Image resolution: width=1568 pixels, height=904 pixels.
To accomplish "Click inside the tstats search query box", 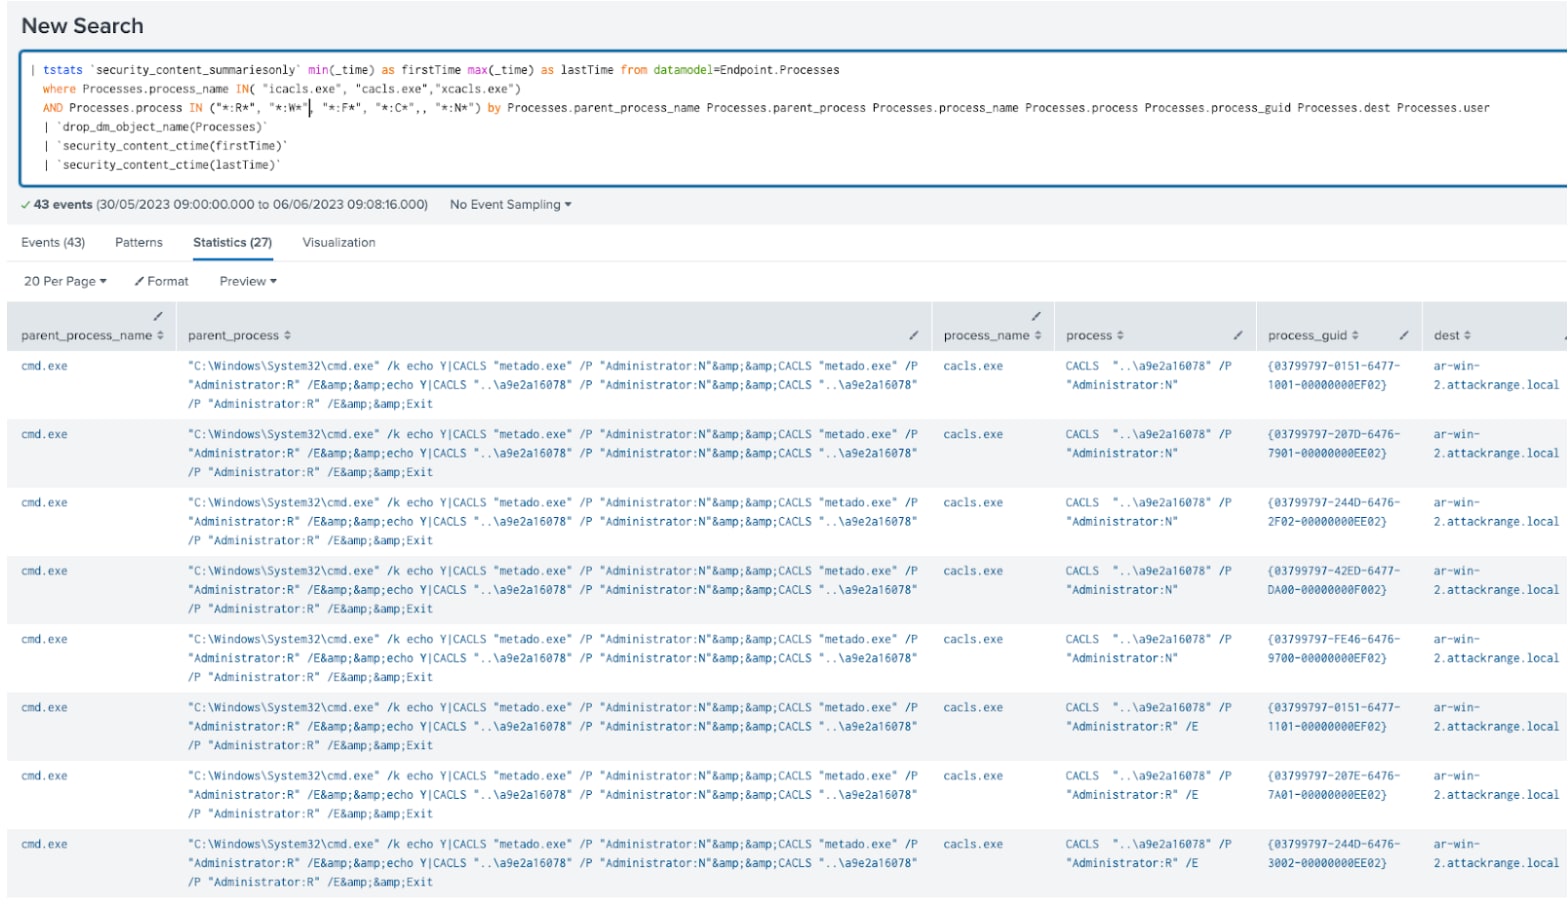I will pos(792,117).
